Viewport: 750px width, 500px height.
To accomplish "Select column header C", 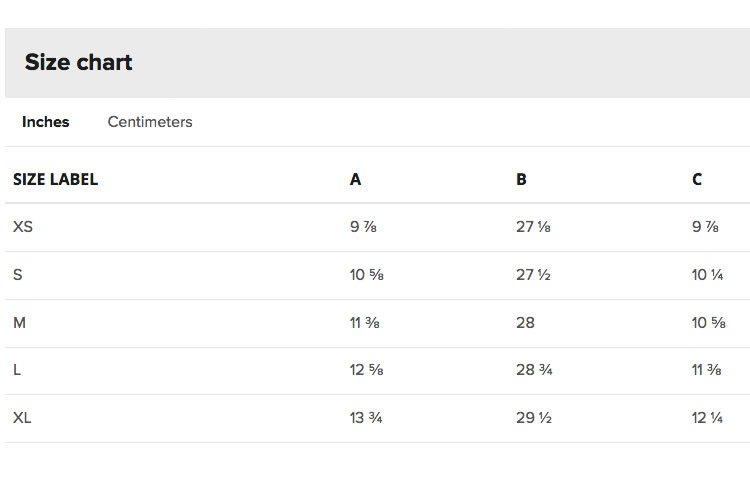I will click(697, 179).
